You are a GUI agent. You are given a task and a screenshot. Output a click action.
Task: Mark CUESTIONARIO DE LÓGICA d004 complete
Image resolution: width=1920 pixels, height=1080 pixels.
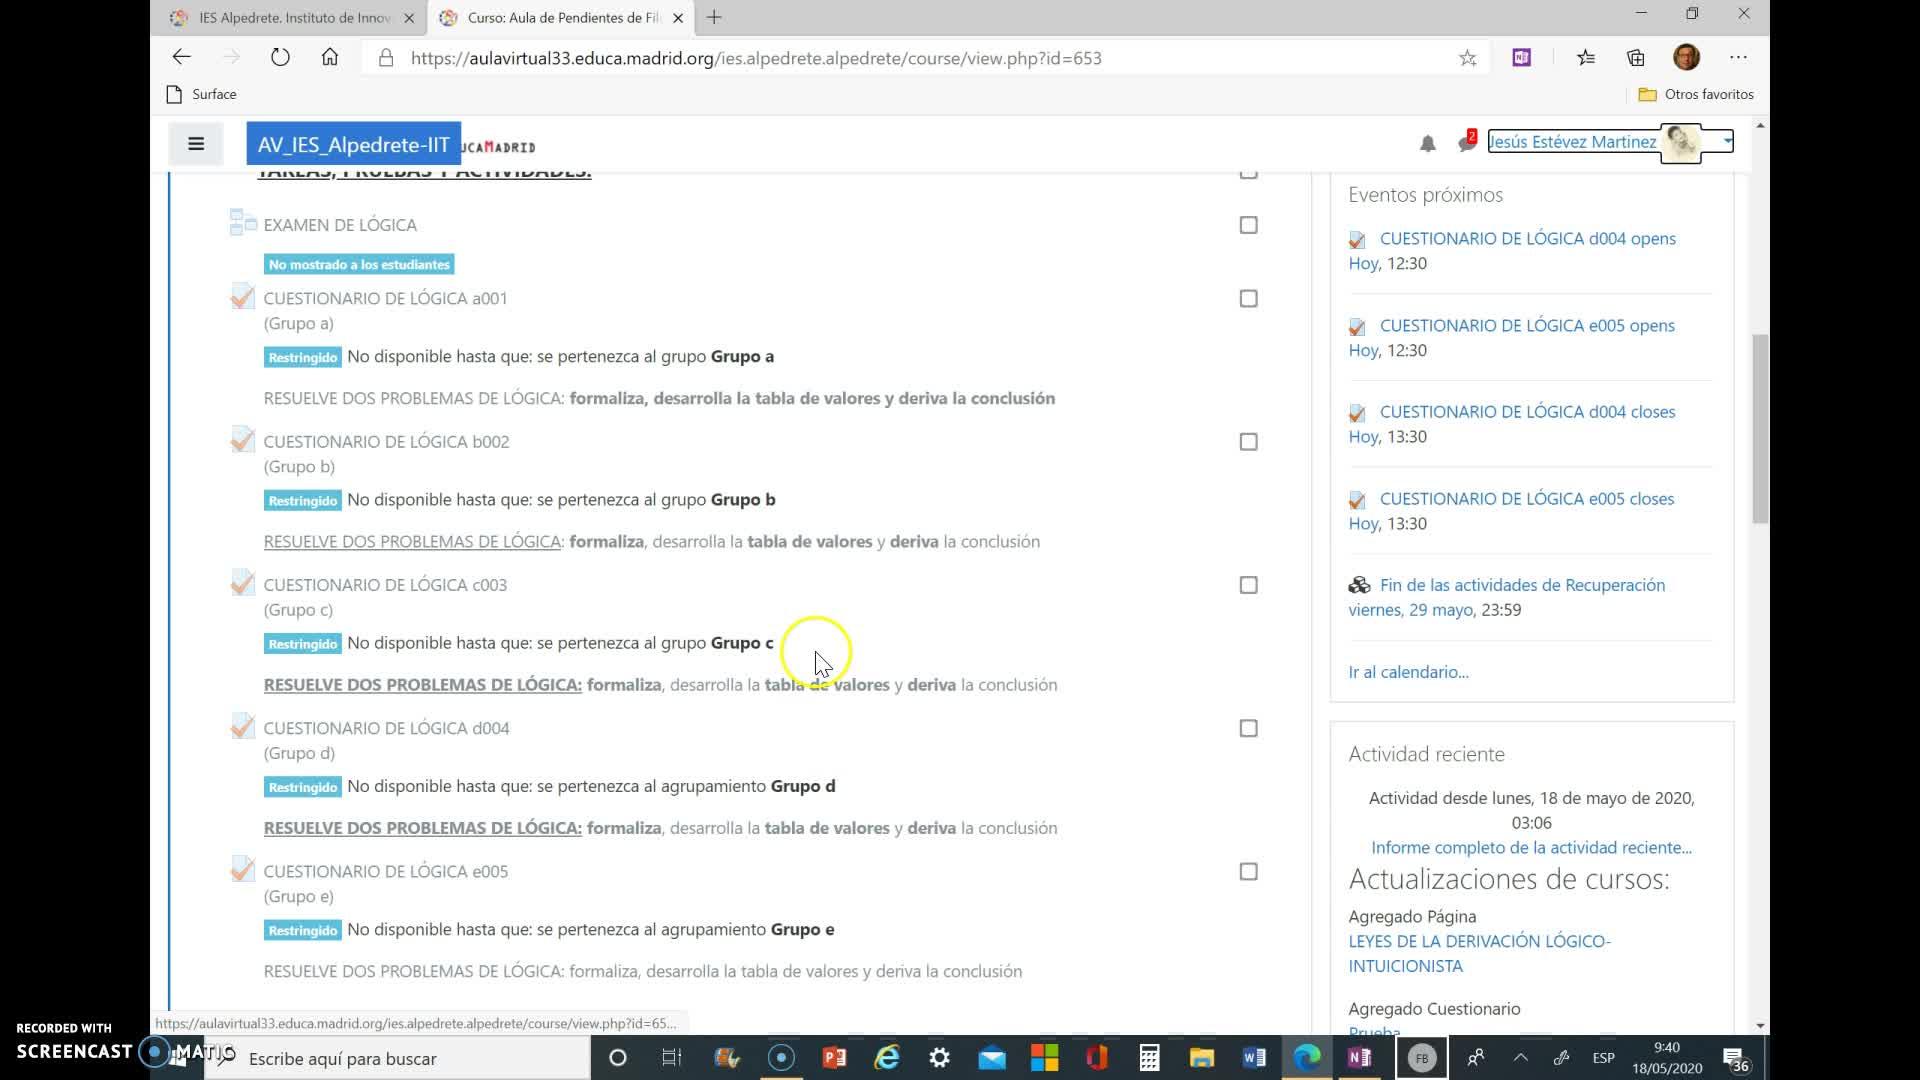1248,729
